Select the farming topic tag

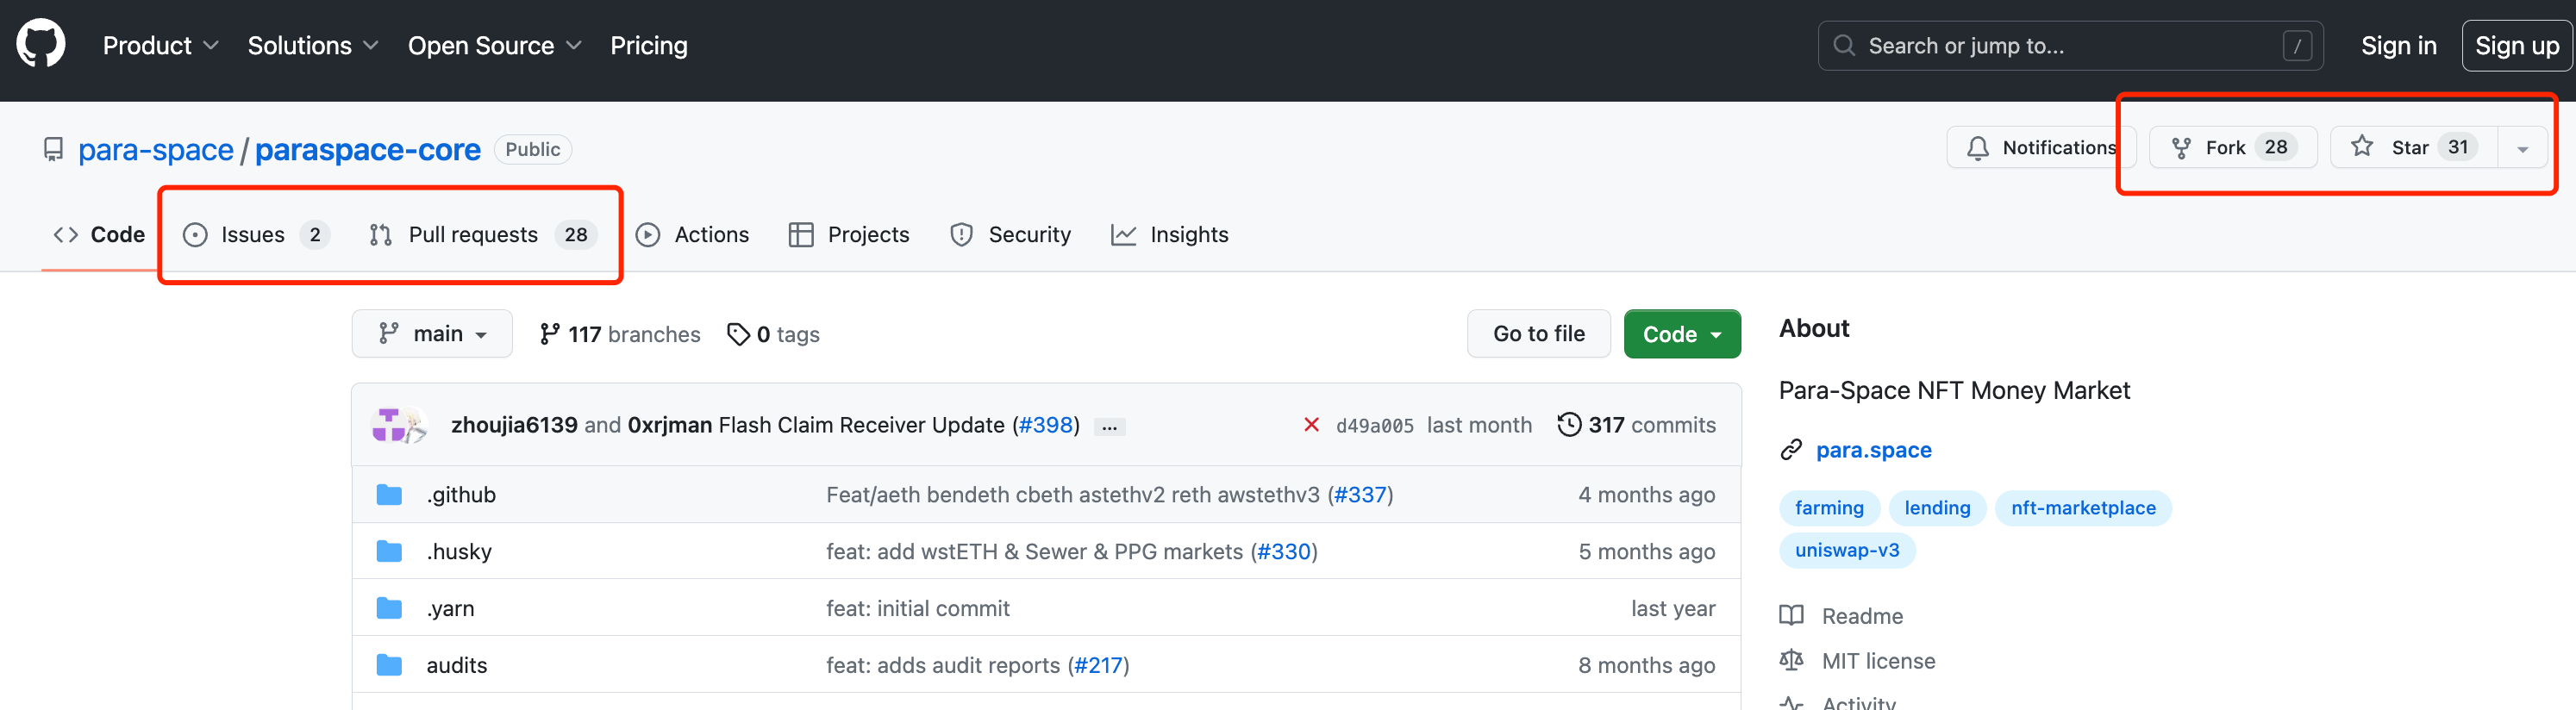coord(1829,508)
